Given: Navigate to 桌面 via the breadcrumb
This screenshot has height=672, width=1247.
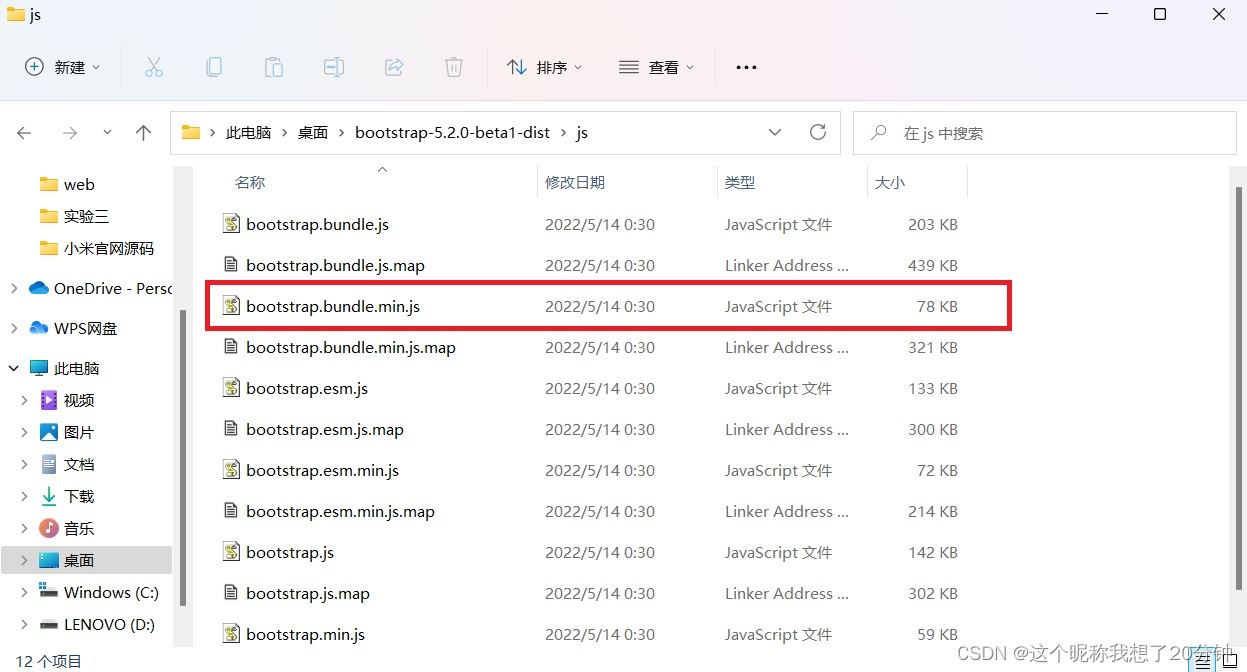Looking at the screenshot, I should [312, 131].
